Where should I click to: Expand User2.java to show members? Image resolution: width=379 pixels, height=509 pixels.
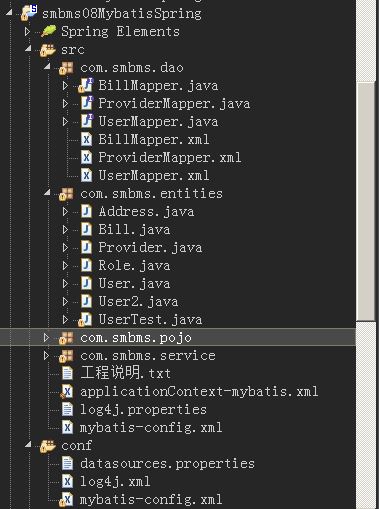[65, 302]
